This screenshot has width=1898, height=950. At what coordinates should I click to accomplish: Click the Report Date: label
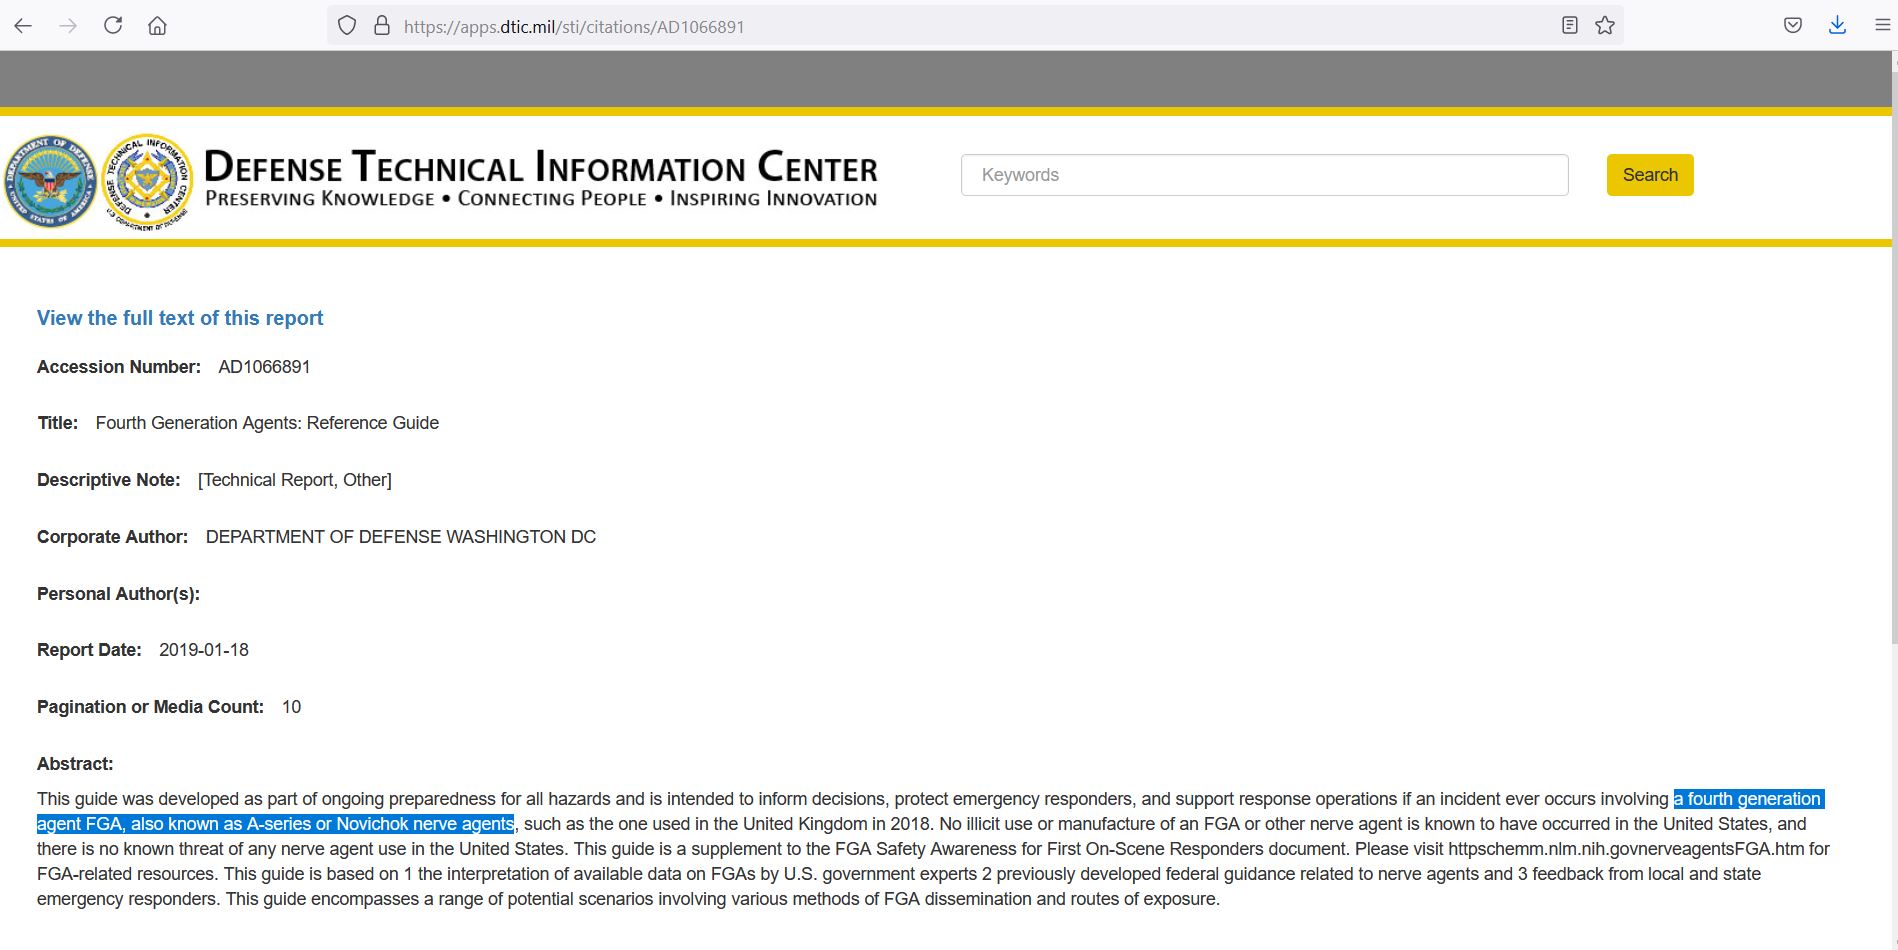[89, 650]
